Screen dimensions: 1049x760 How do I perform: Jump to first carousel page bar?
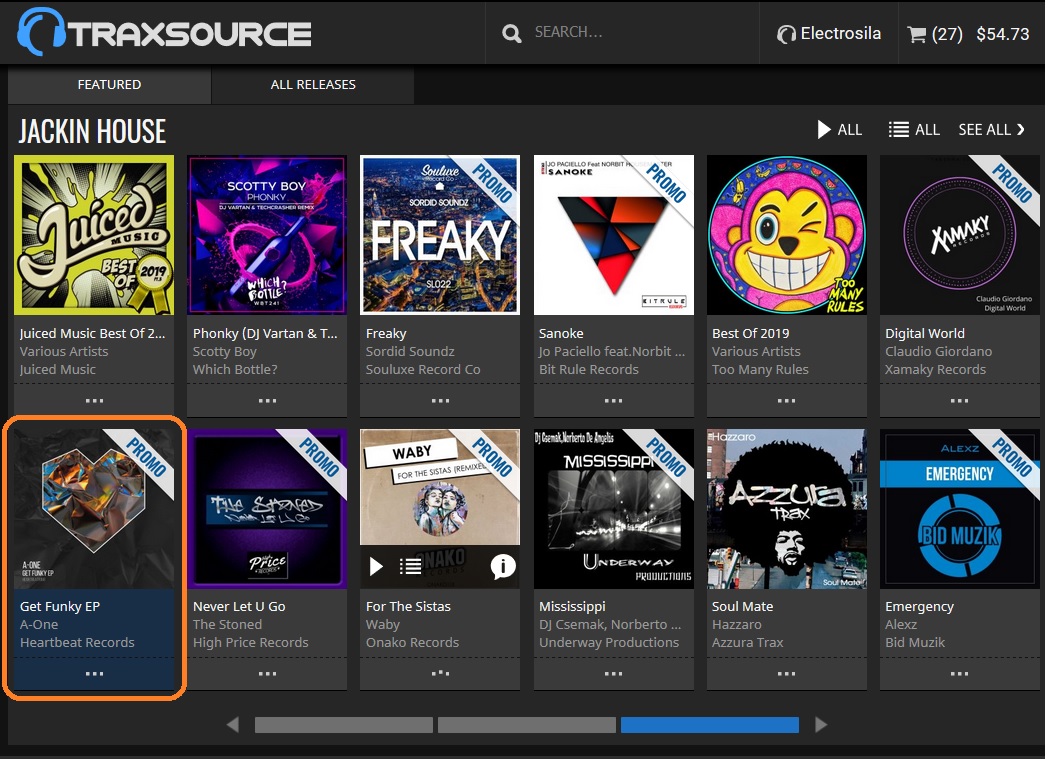(344, 725)
